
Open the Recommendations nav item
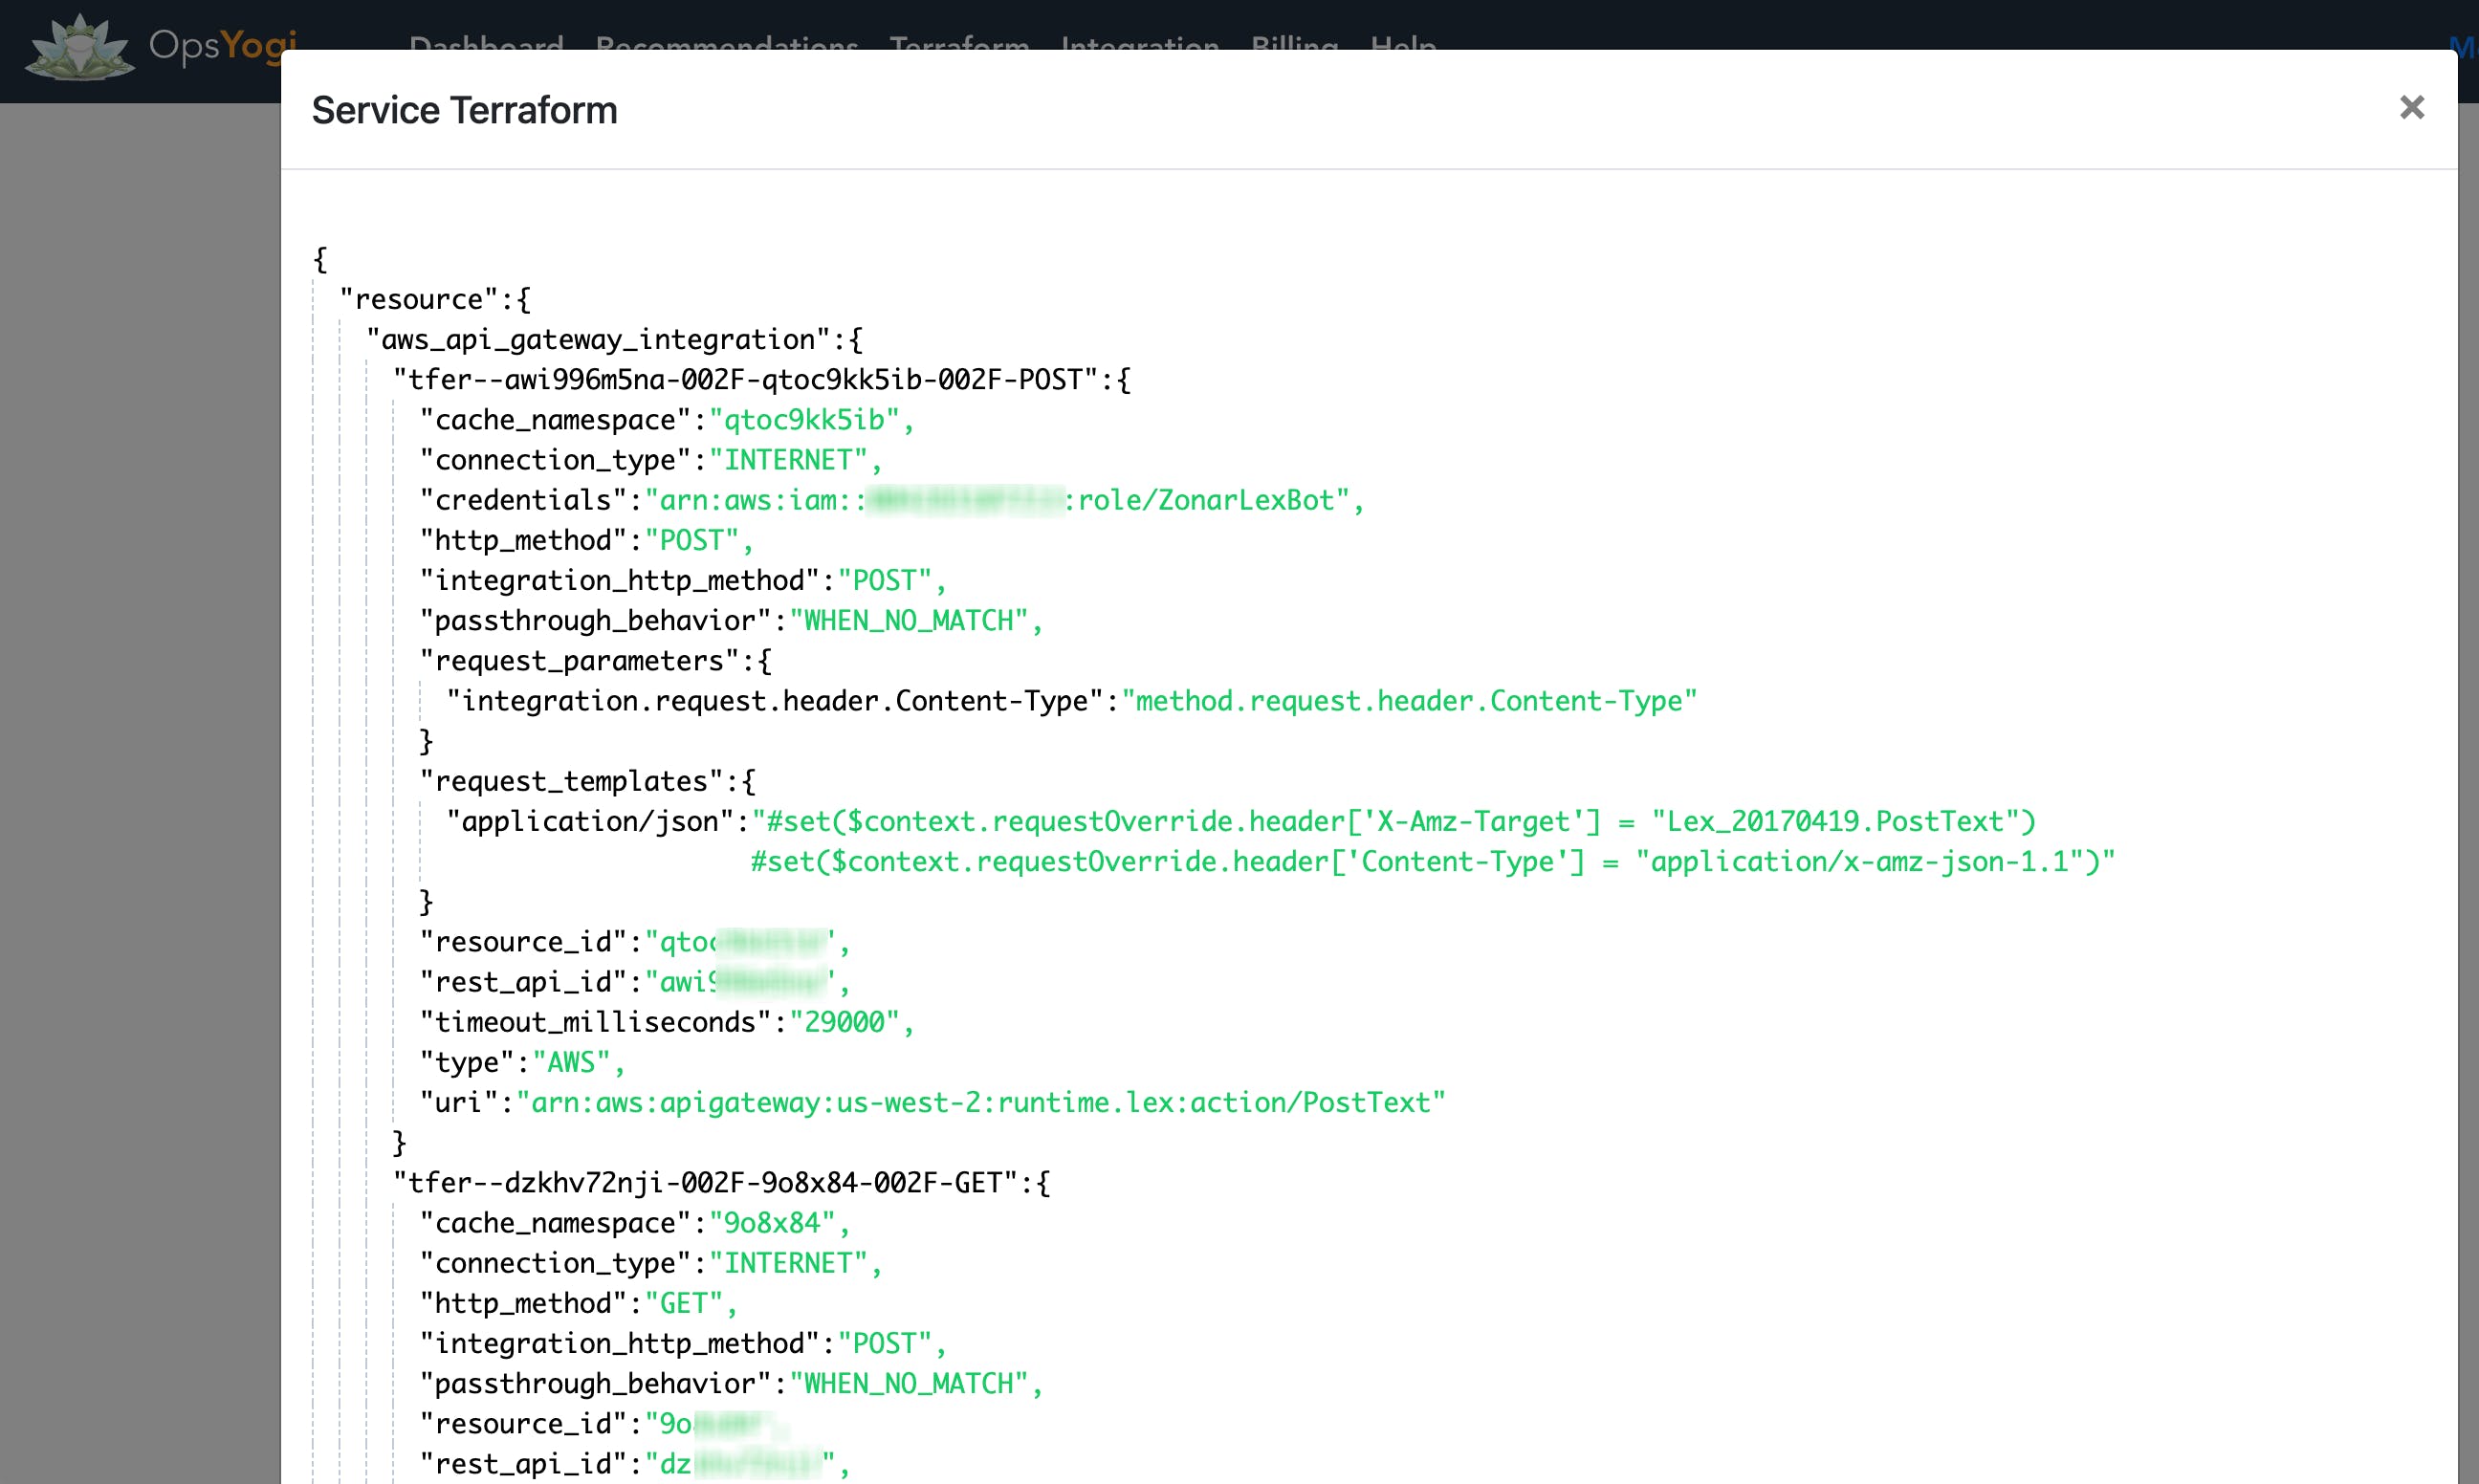(x=726, y=44)
